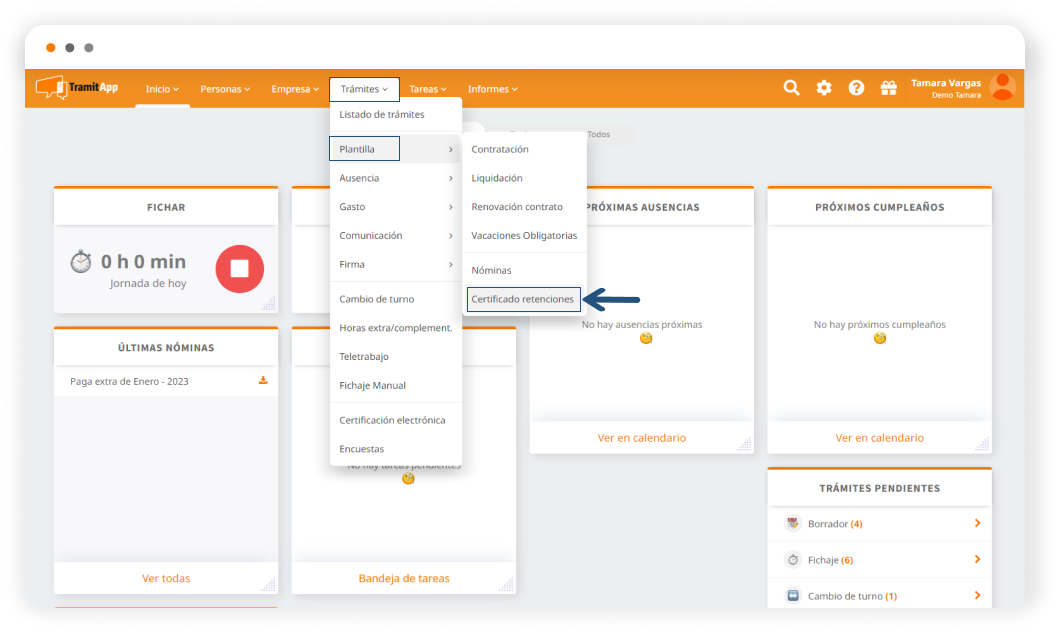Open the Bandeja de tareas link
The image size is (1061, 633).
click(x=404, y=578)
